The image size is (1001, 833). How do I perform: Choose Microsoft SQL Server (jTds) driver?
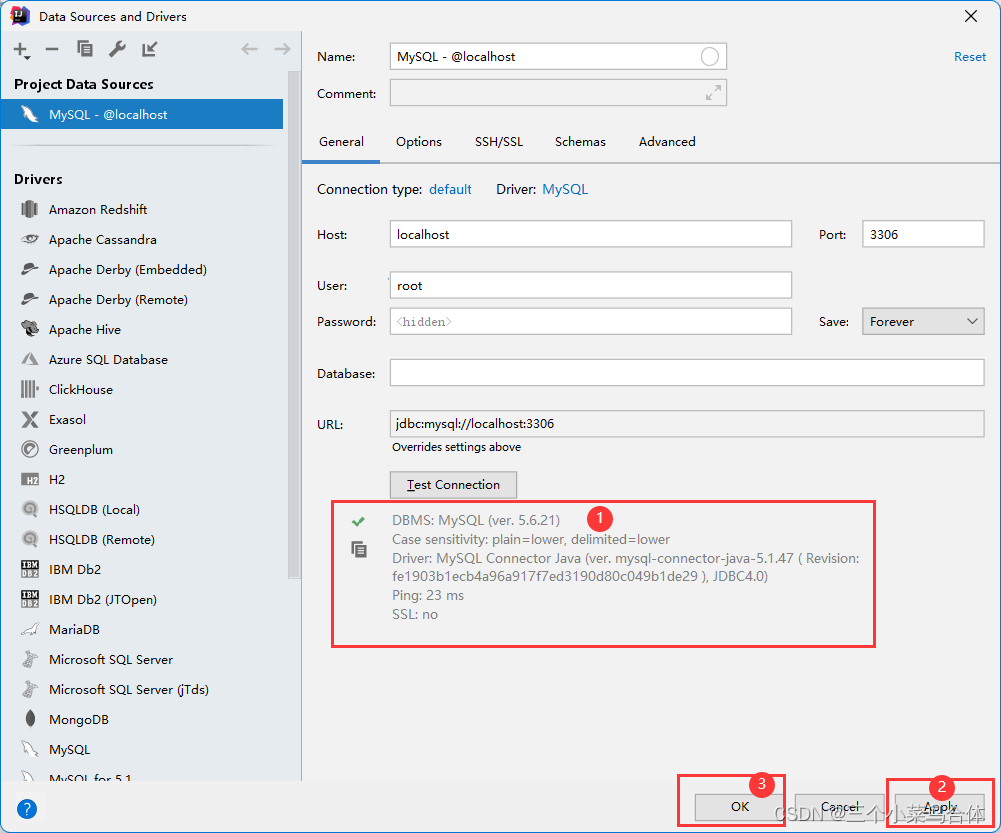click(x=128, y=689)
